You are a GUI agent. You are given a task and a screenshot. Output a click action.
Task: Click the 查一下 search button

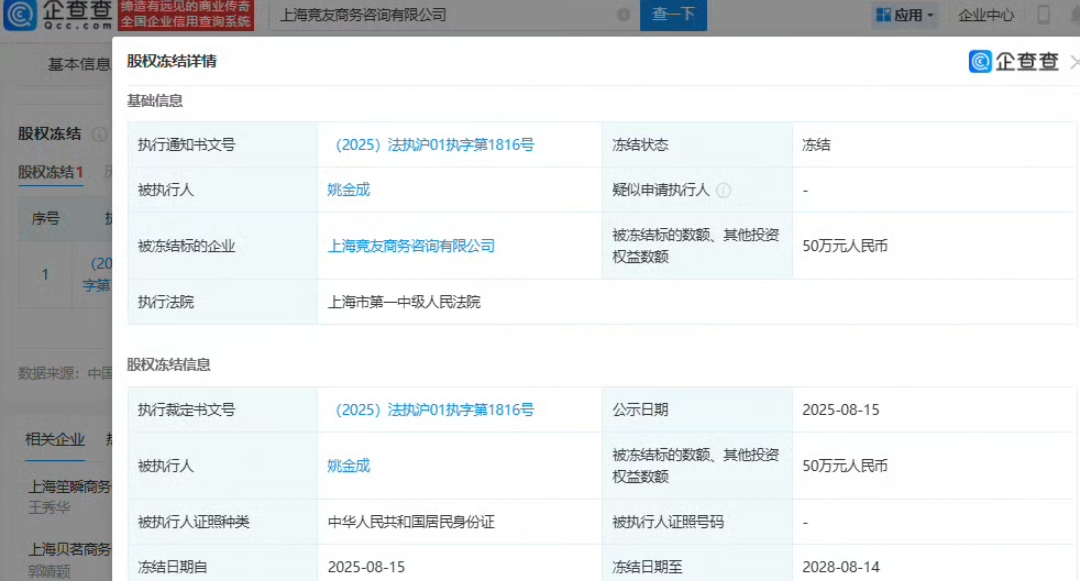(673, 14)
